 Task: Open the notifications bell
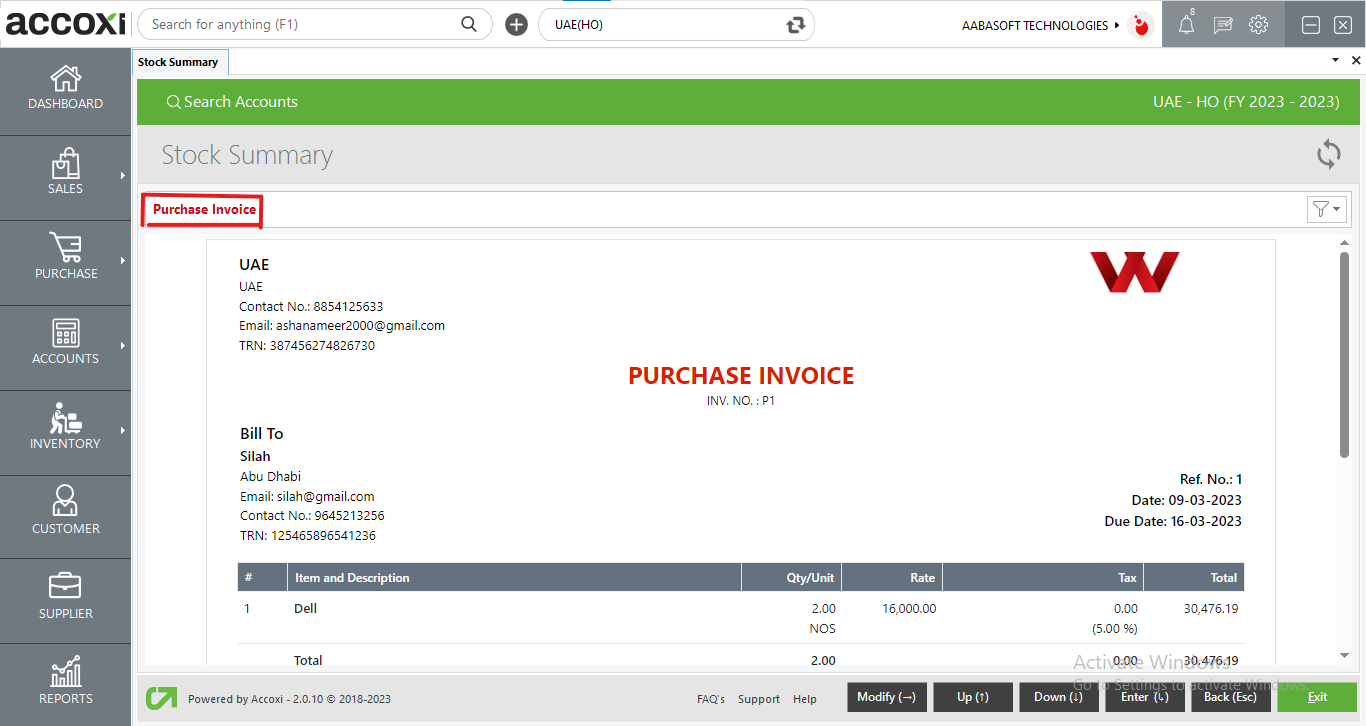click(1186, 24)
